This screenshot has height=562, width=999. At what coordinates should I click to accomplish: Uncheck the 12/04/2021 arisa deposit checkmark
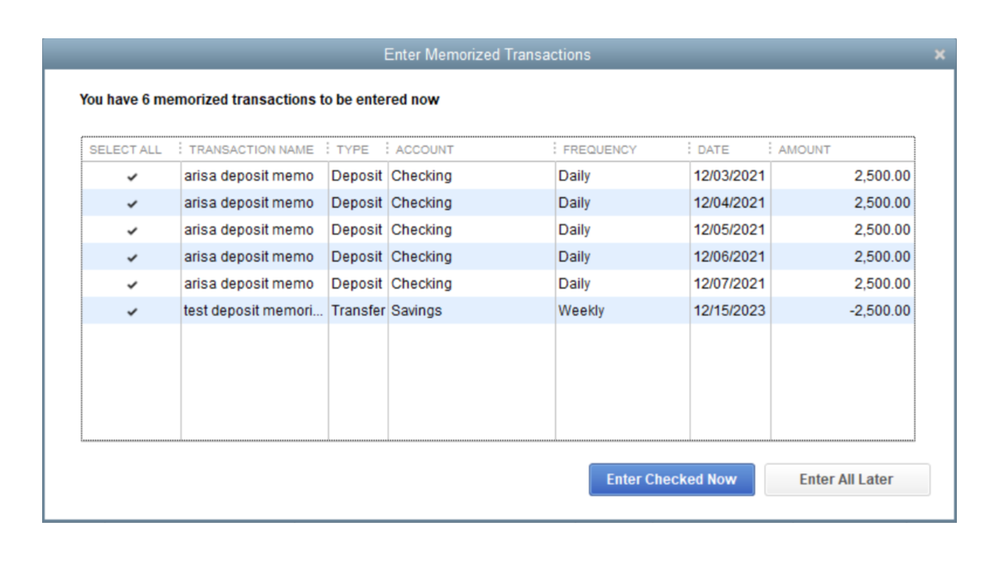[x=132, y=204]
